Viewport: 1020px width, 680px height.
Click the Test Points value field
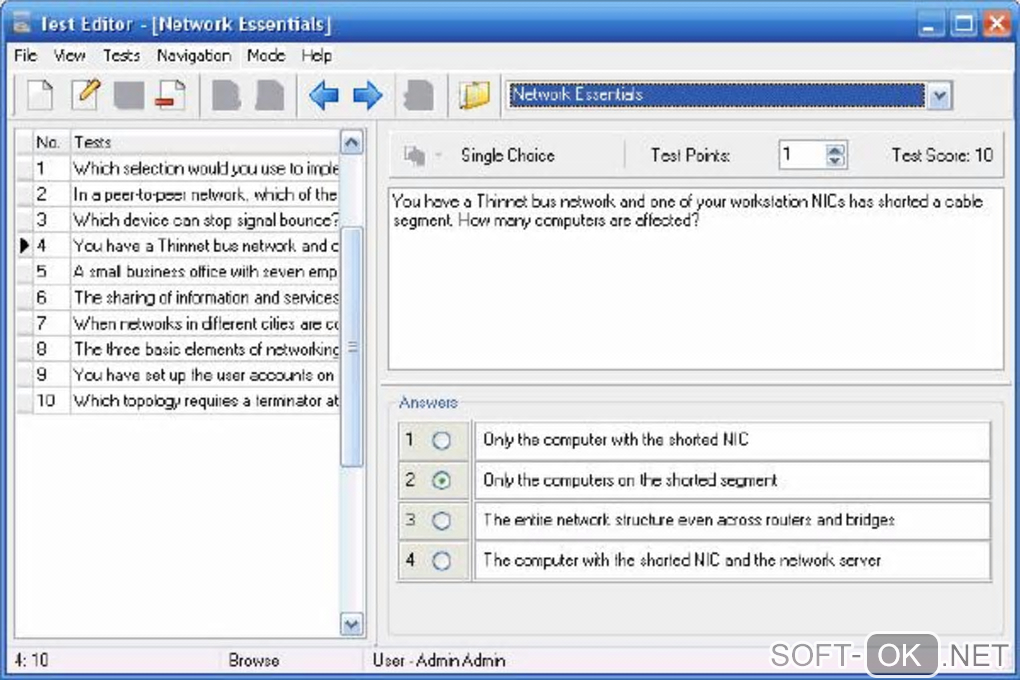803,155
